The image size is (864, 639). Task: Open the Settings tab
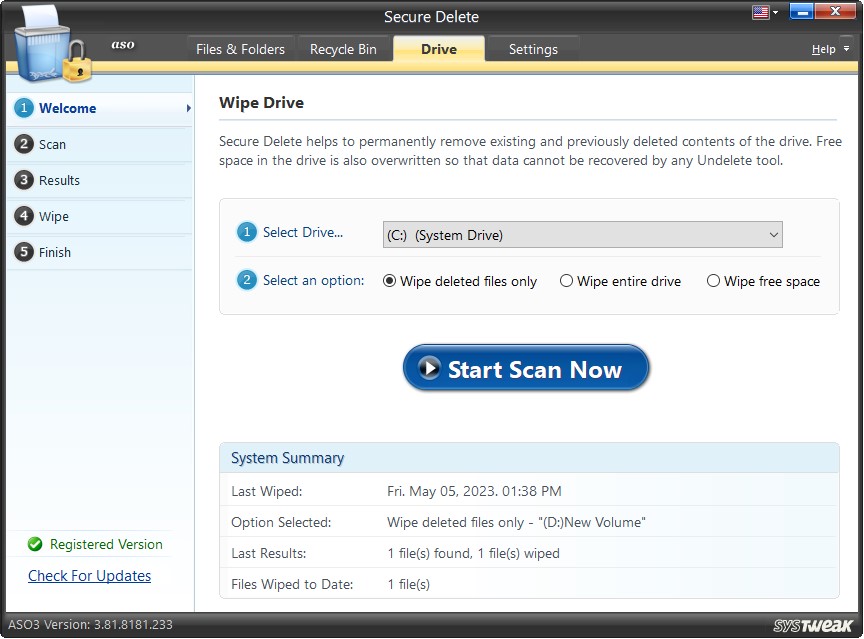[533, 48]
